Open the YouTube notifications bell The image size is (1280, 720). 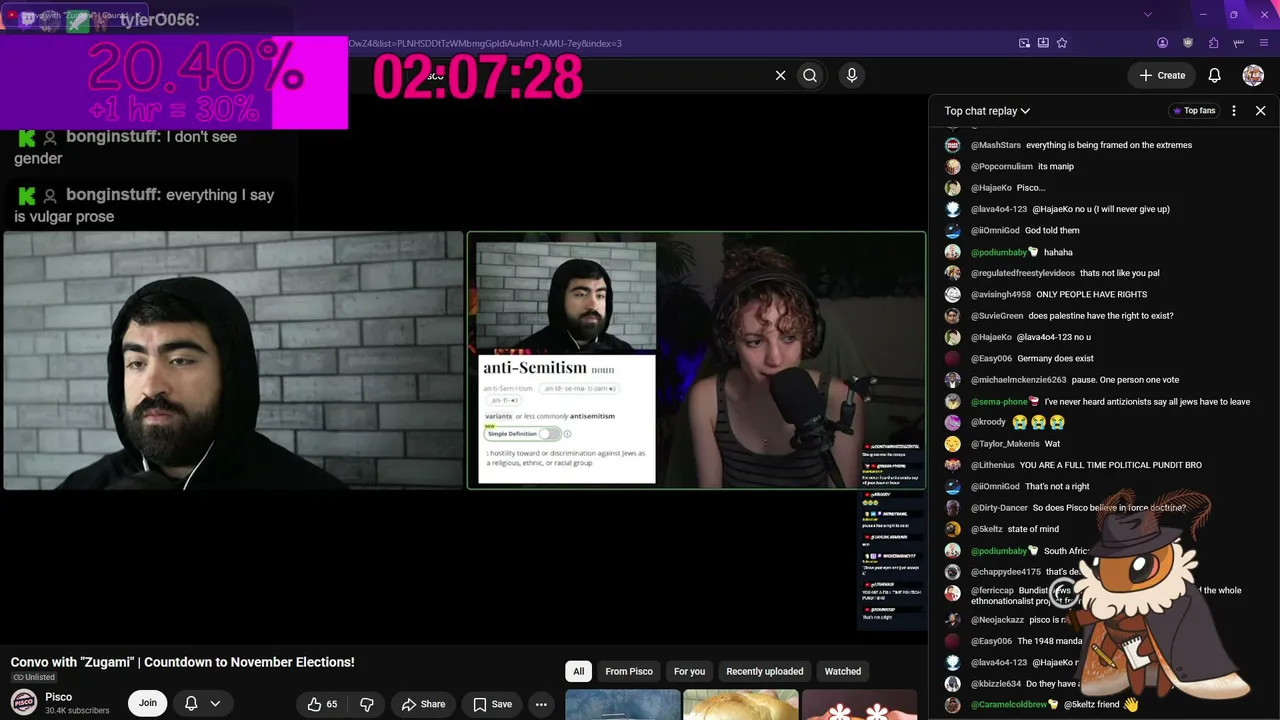(1214, 75)
